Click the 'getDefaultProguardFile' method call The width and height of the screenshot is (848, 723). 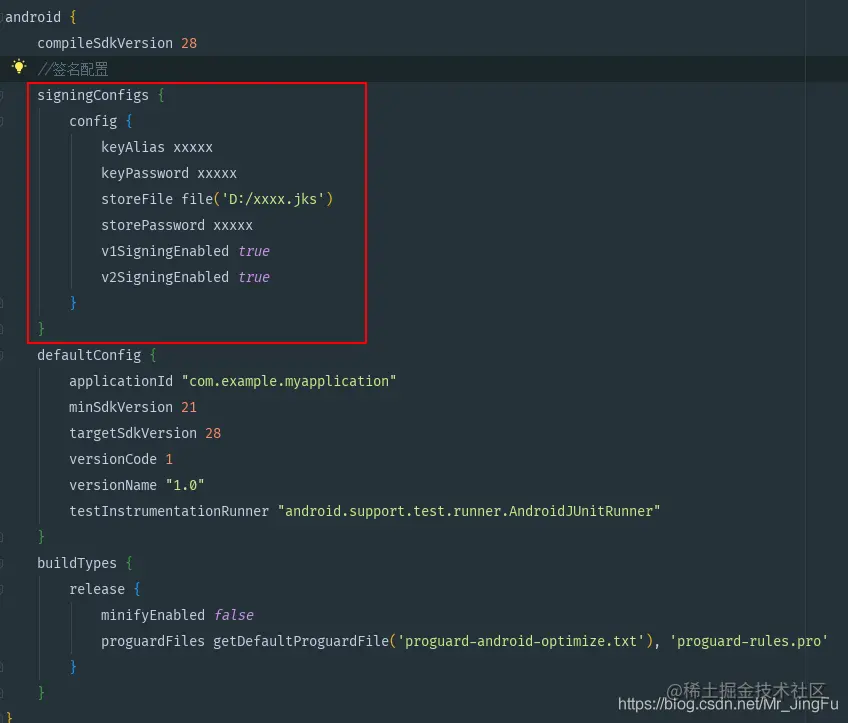tap(301, 641)
